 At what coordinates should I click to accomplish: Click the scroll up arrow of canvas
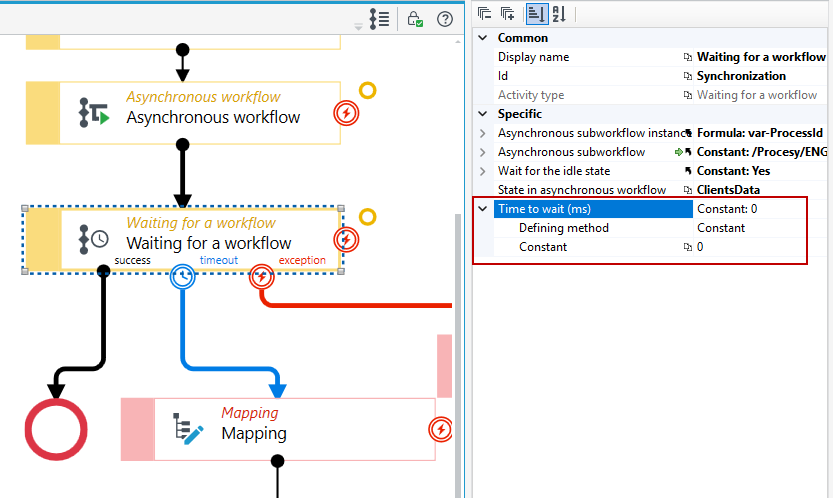(x=458, y=41)
